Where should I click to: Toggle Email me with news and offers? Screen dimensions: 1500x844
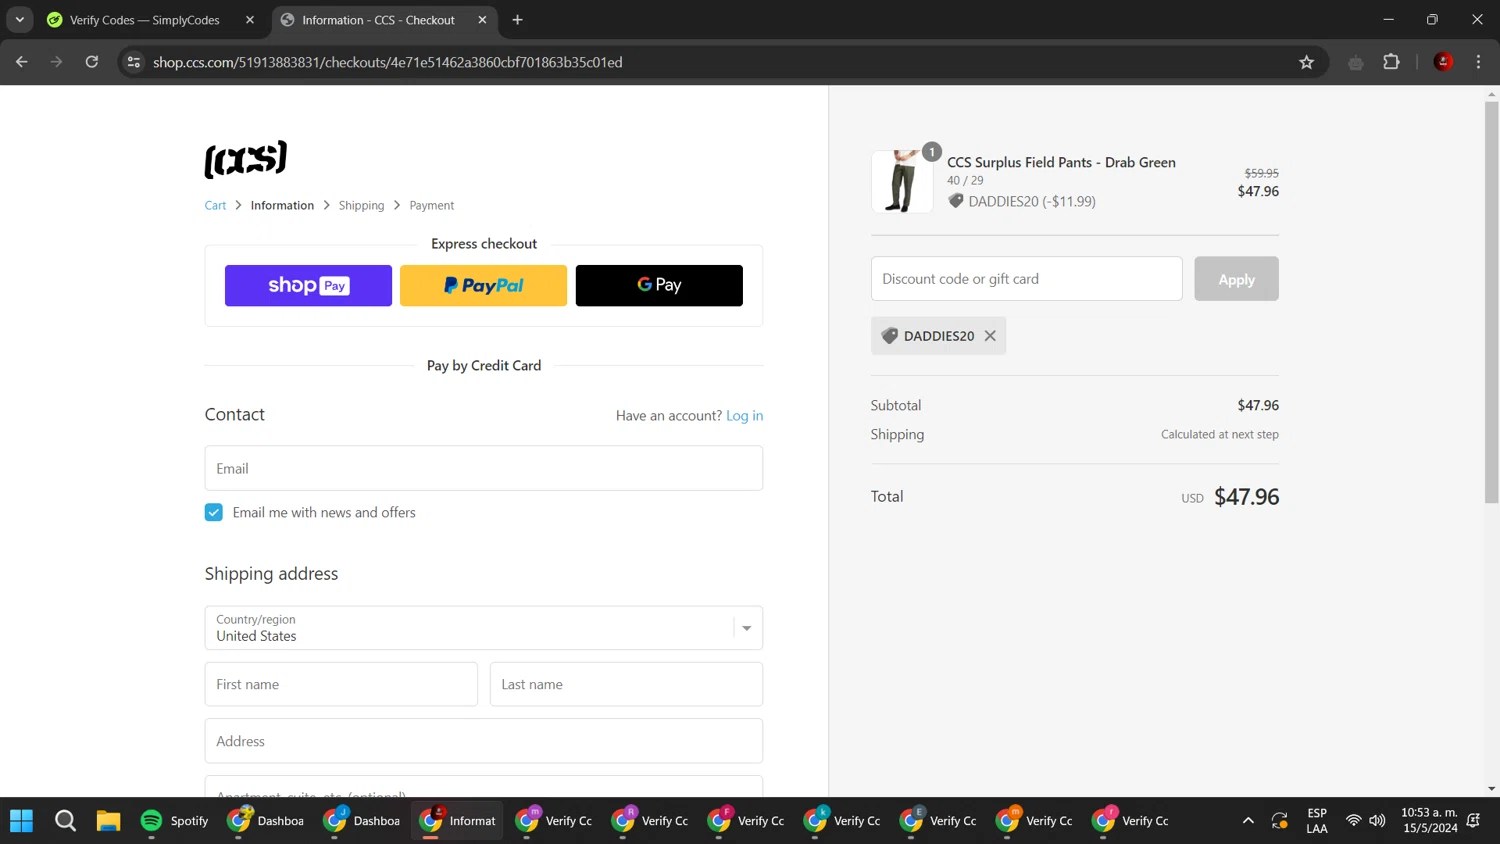(x=214, y=512)
